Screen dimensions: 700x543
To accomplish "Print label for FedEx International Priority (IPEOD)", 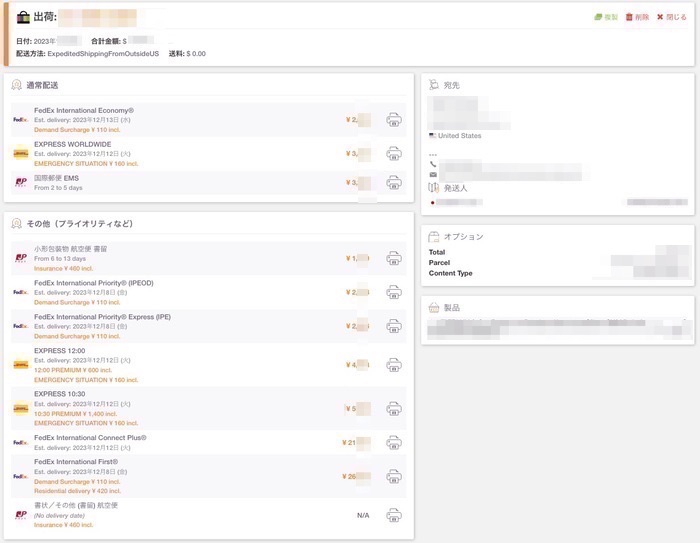I will coord(394,292).
